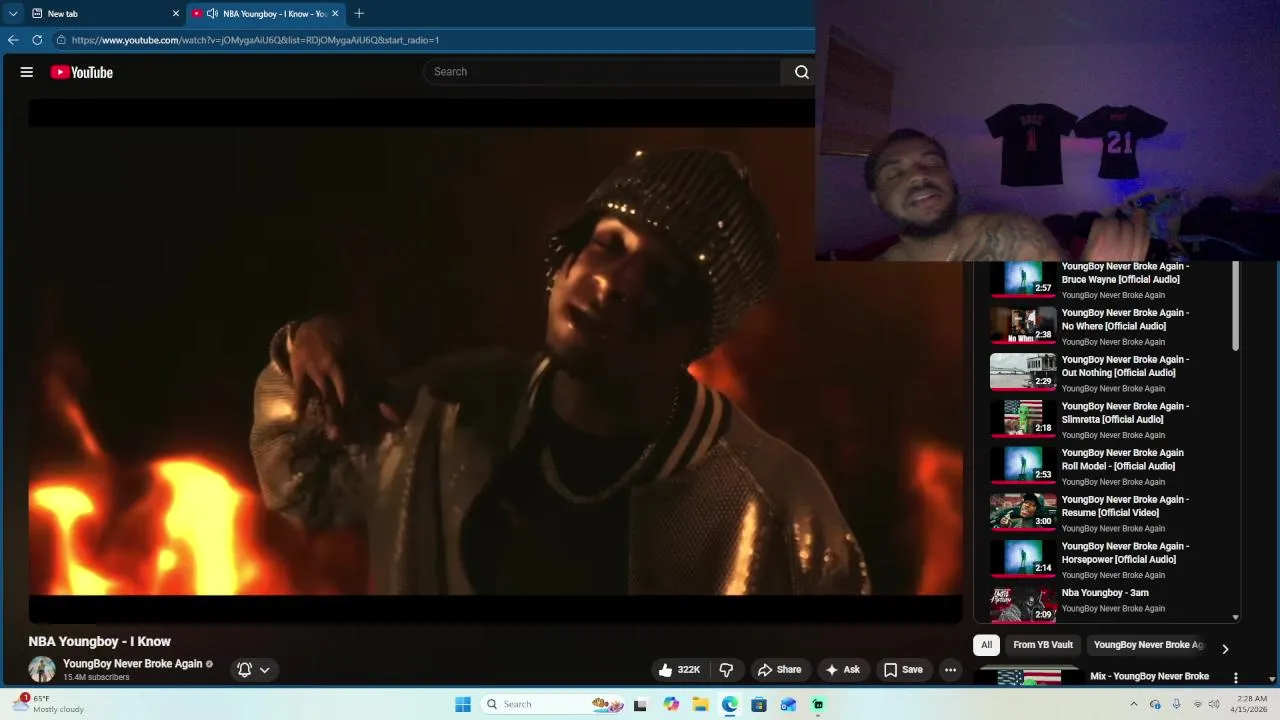Select the All filter chip
1280x720 pixels.
coord(986,645)
